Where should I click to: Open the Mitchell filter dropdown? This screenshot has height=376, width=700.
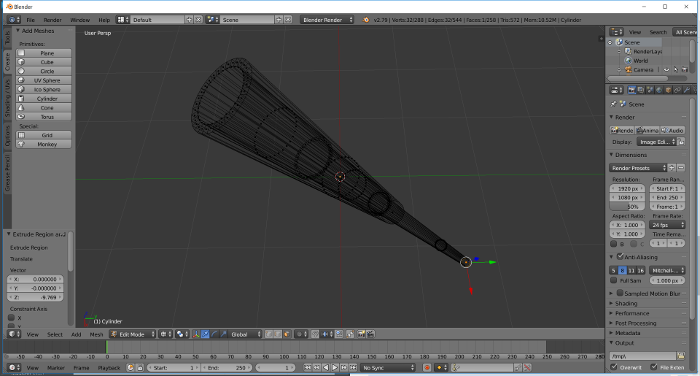667,270
